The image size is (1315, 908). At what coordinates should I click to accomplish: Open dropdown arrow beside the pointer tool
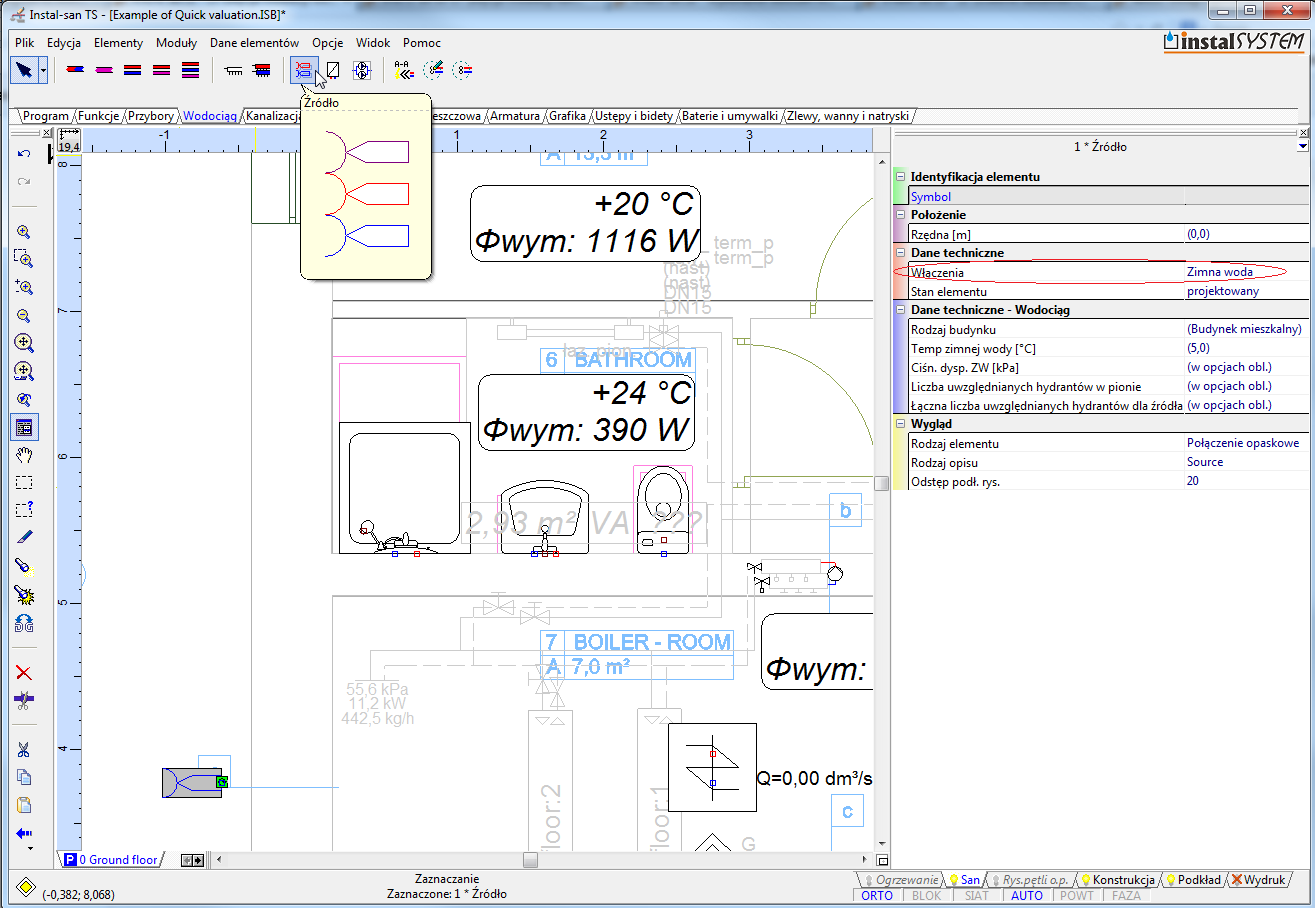[x=43, y=71]
